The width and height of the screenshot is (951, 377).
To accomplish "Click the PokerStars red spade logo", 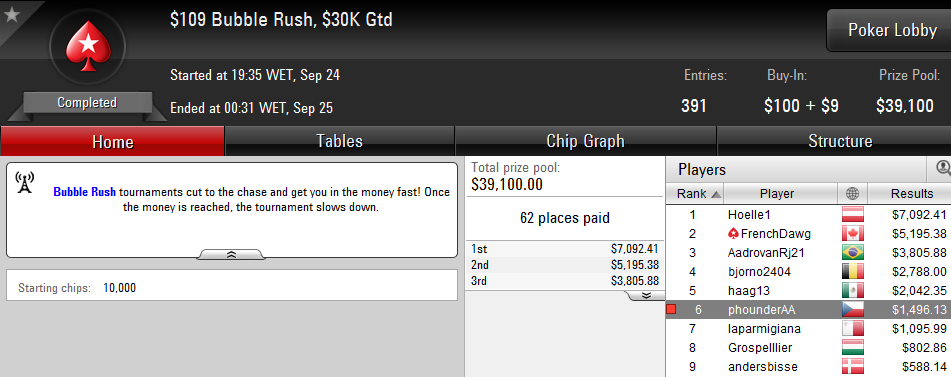I will [x=88, y=47].
